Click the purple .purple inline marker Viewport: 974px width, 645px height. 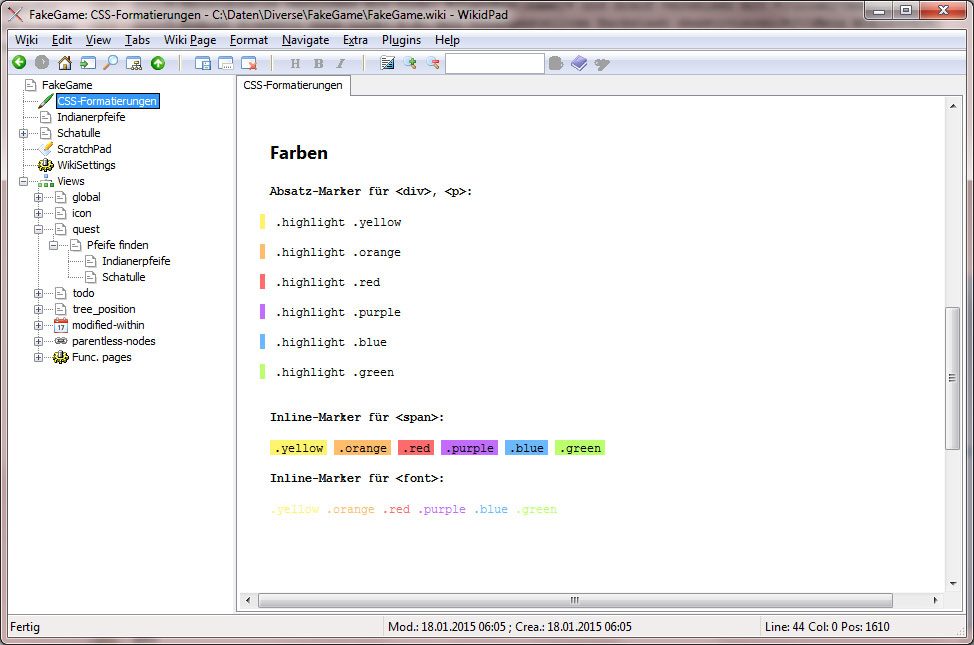coord(469,448)
